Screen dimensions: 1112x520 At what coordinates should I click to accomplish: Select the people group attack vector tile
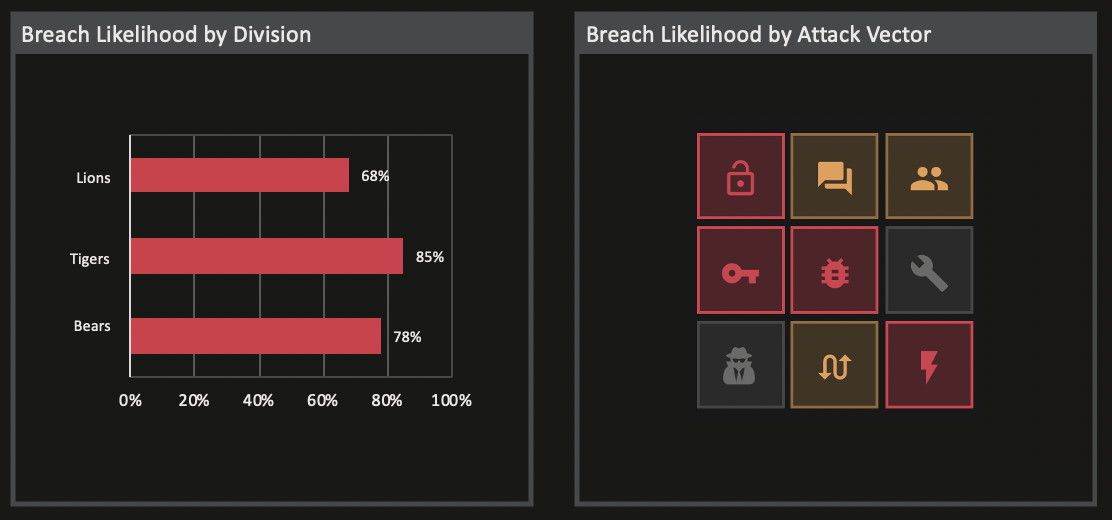pyautogui.click(x=929, y=176)
